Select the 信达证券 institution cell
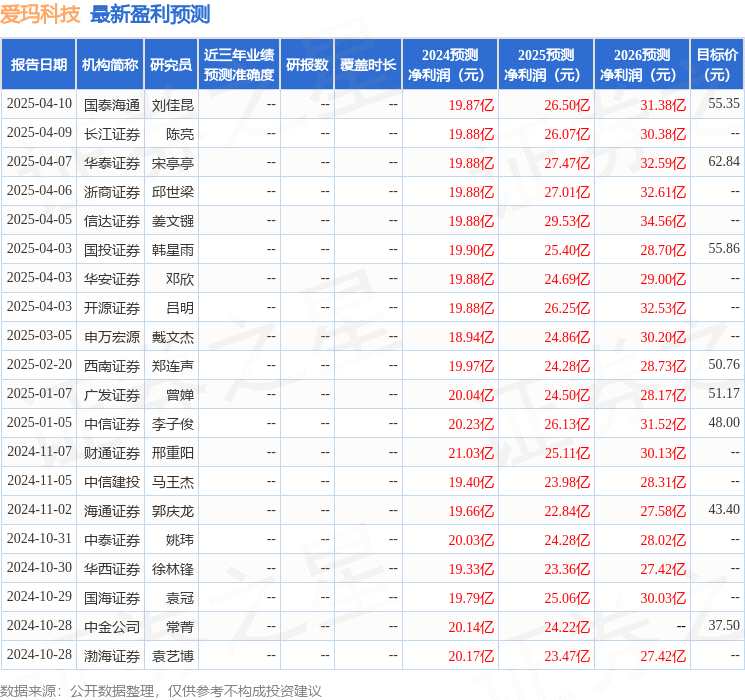This screenshot has height=700, width=745. click(112, 221)
